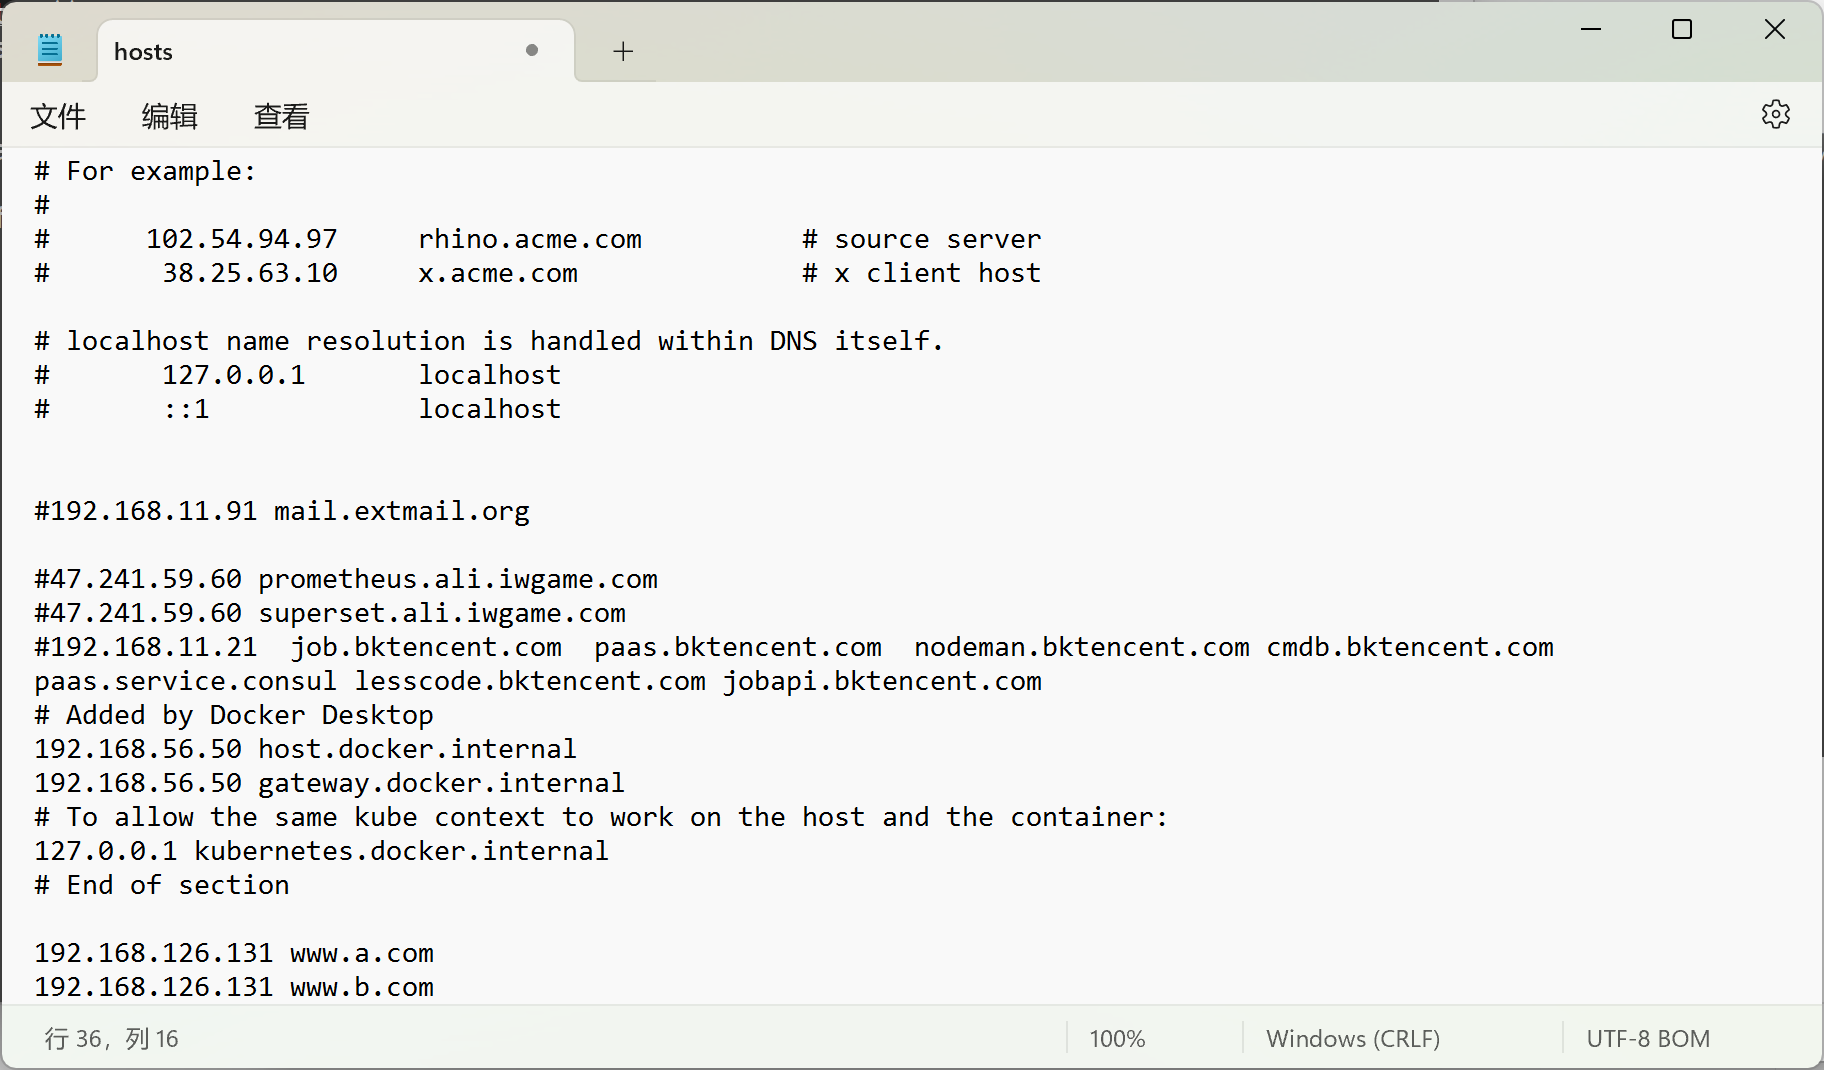
Task: Open the 查看 (View) menu
Action: (281, 117)
